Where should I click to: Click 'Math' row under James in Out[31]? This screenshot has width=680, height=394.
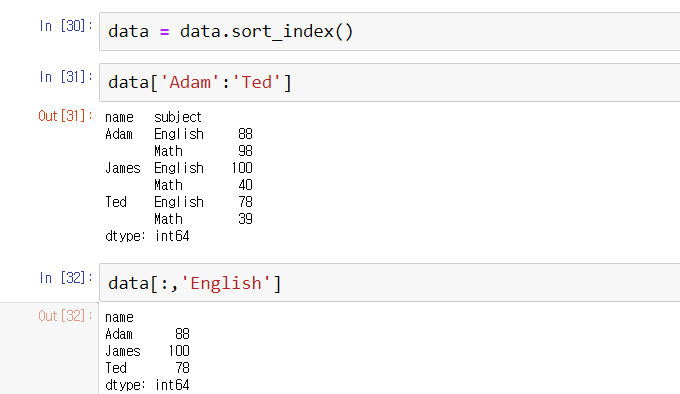click(x=168, y=185)
